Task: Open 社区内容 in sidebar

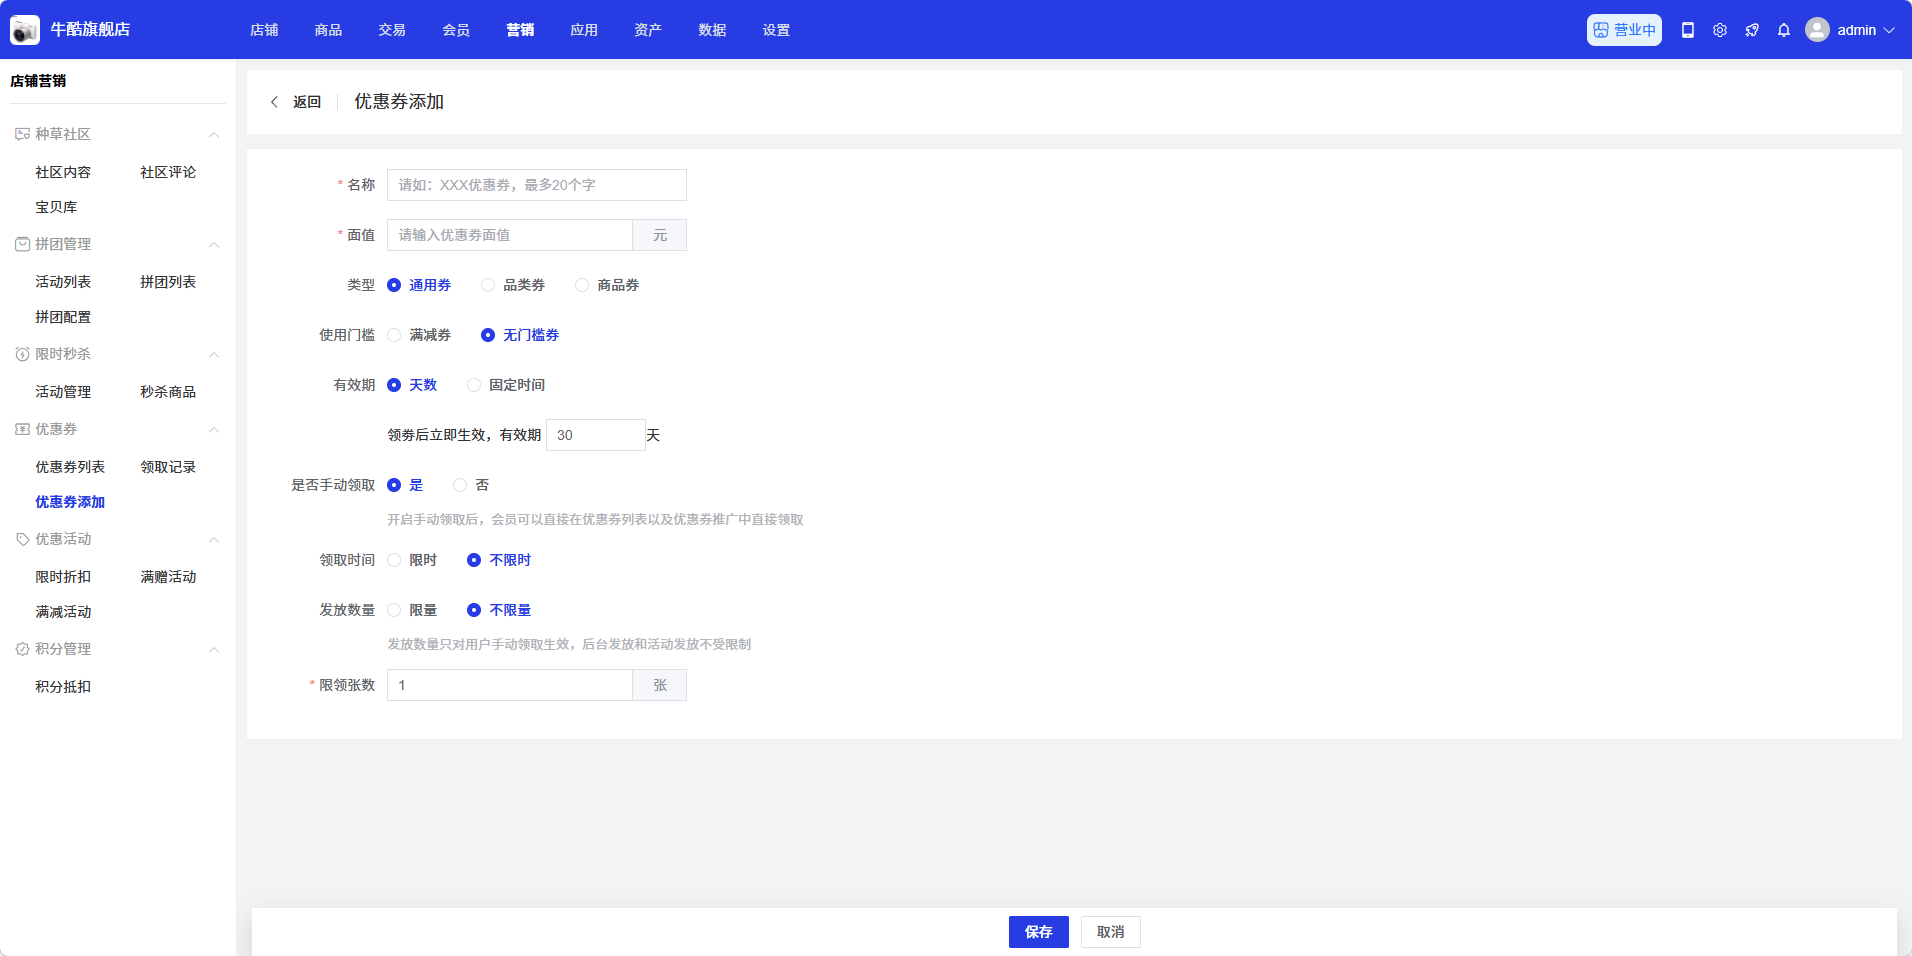Action: coord(63,172)
